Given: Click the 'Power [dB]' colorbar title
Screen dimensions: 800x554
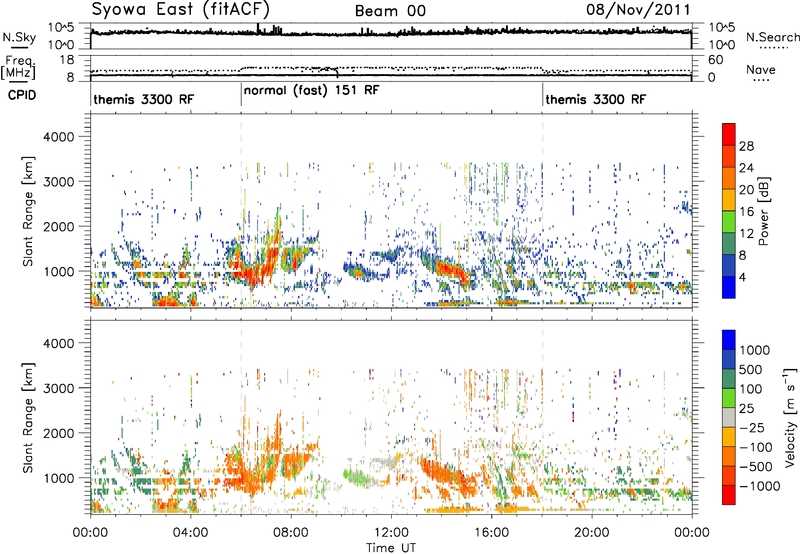Looking at the screenshot, I should [763, 211].
